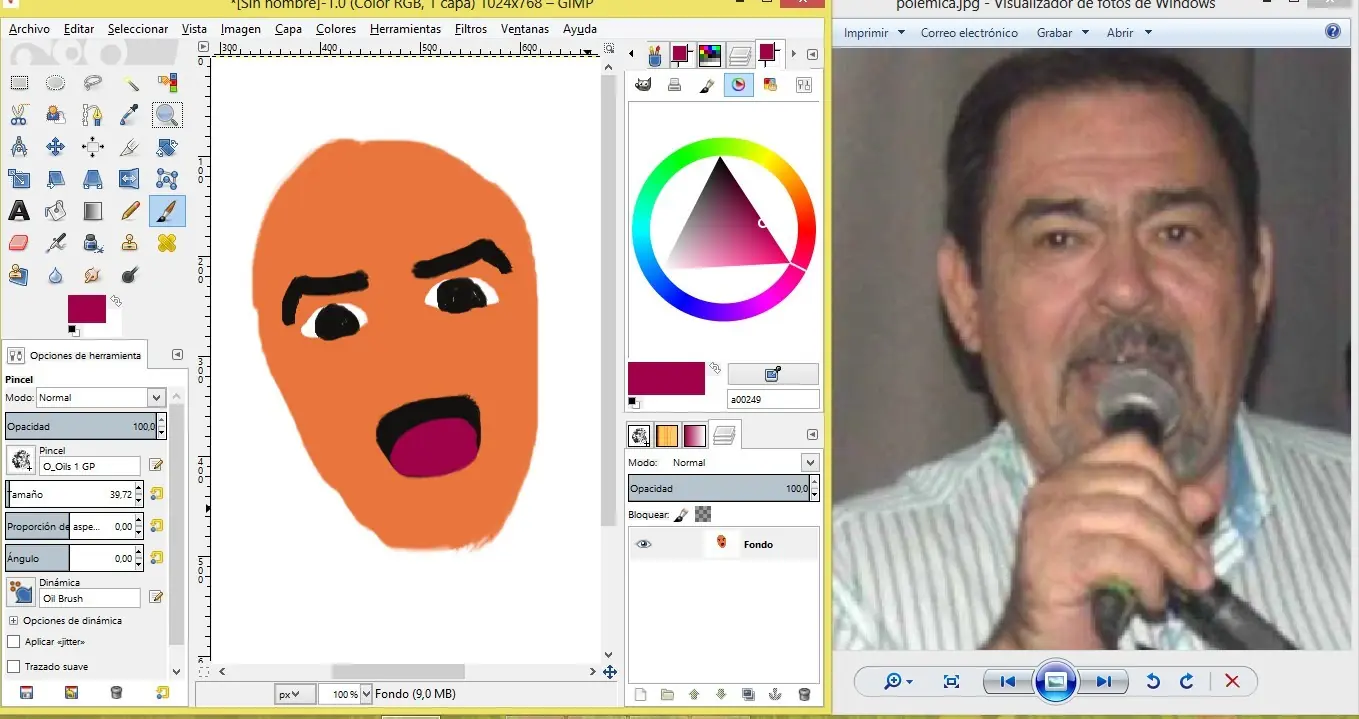Open the brush Modo dropdown in tool options
1359x719 pixels.
pyautogui.click(x=100, y=398)
